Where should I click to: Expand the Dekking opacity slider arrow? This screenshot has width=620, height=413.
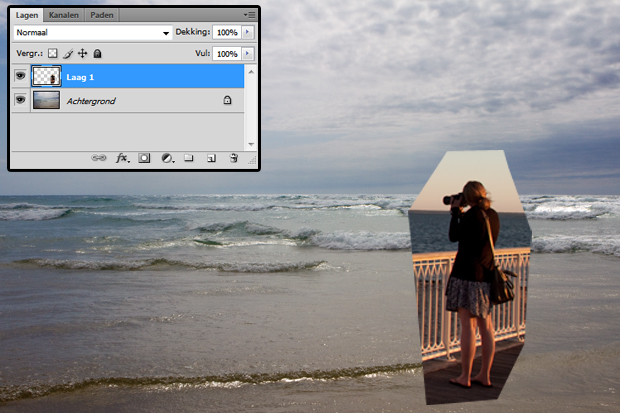click(248, 33)
